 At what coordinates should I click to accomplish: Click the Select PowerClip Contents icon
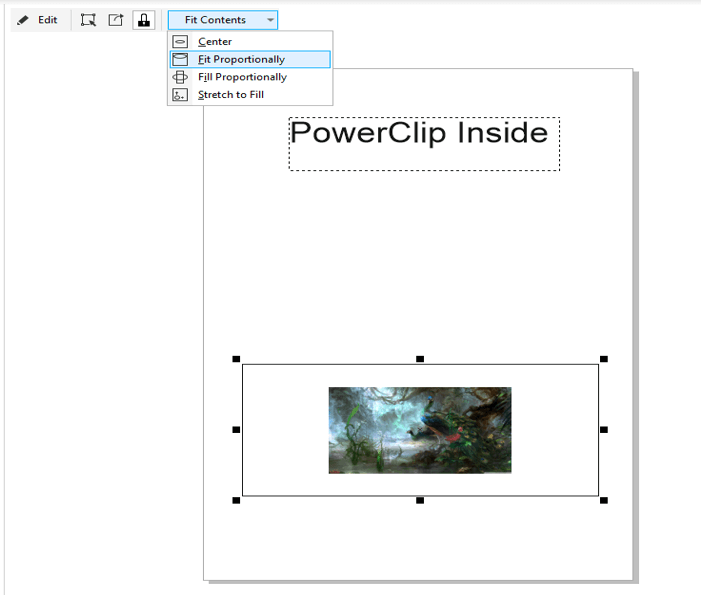(x=88, y=20)
